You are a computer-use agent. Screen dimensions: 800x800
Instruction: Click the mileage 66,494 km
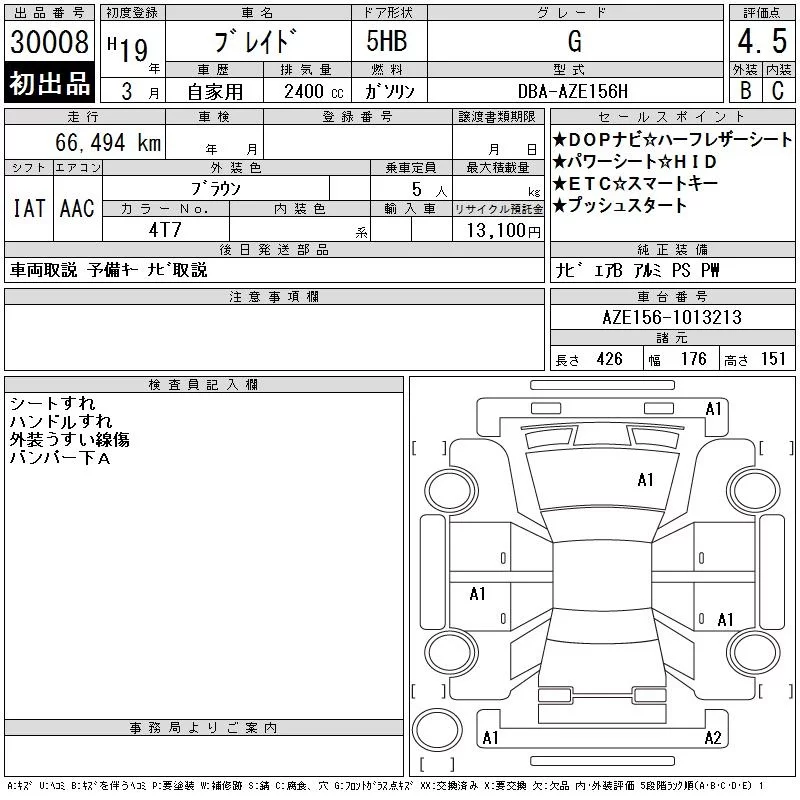[108, 142]
